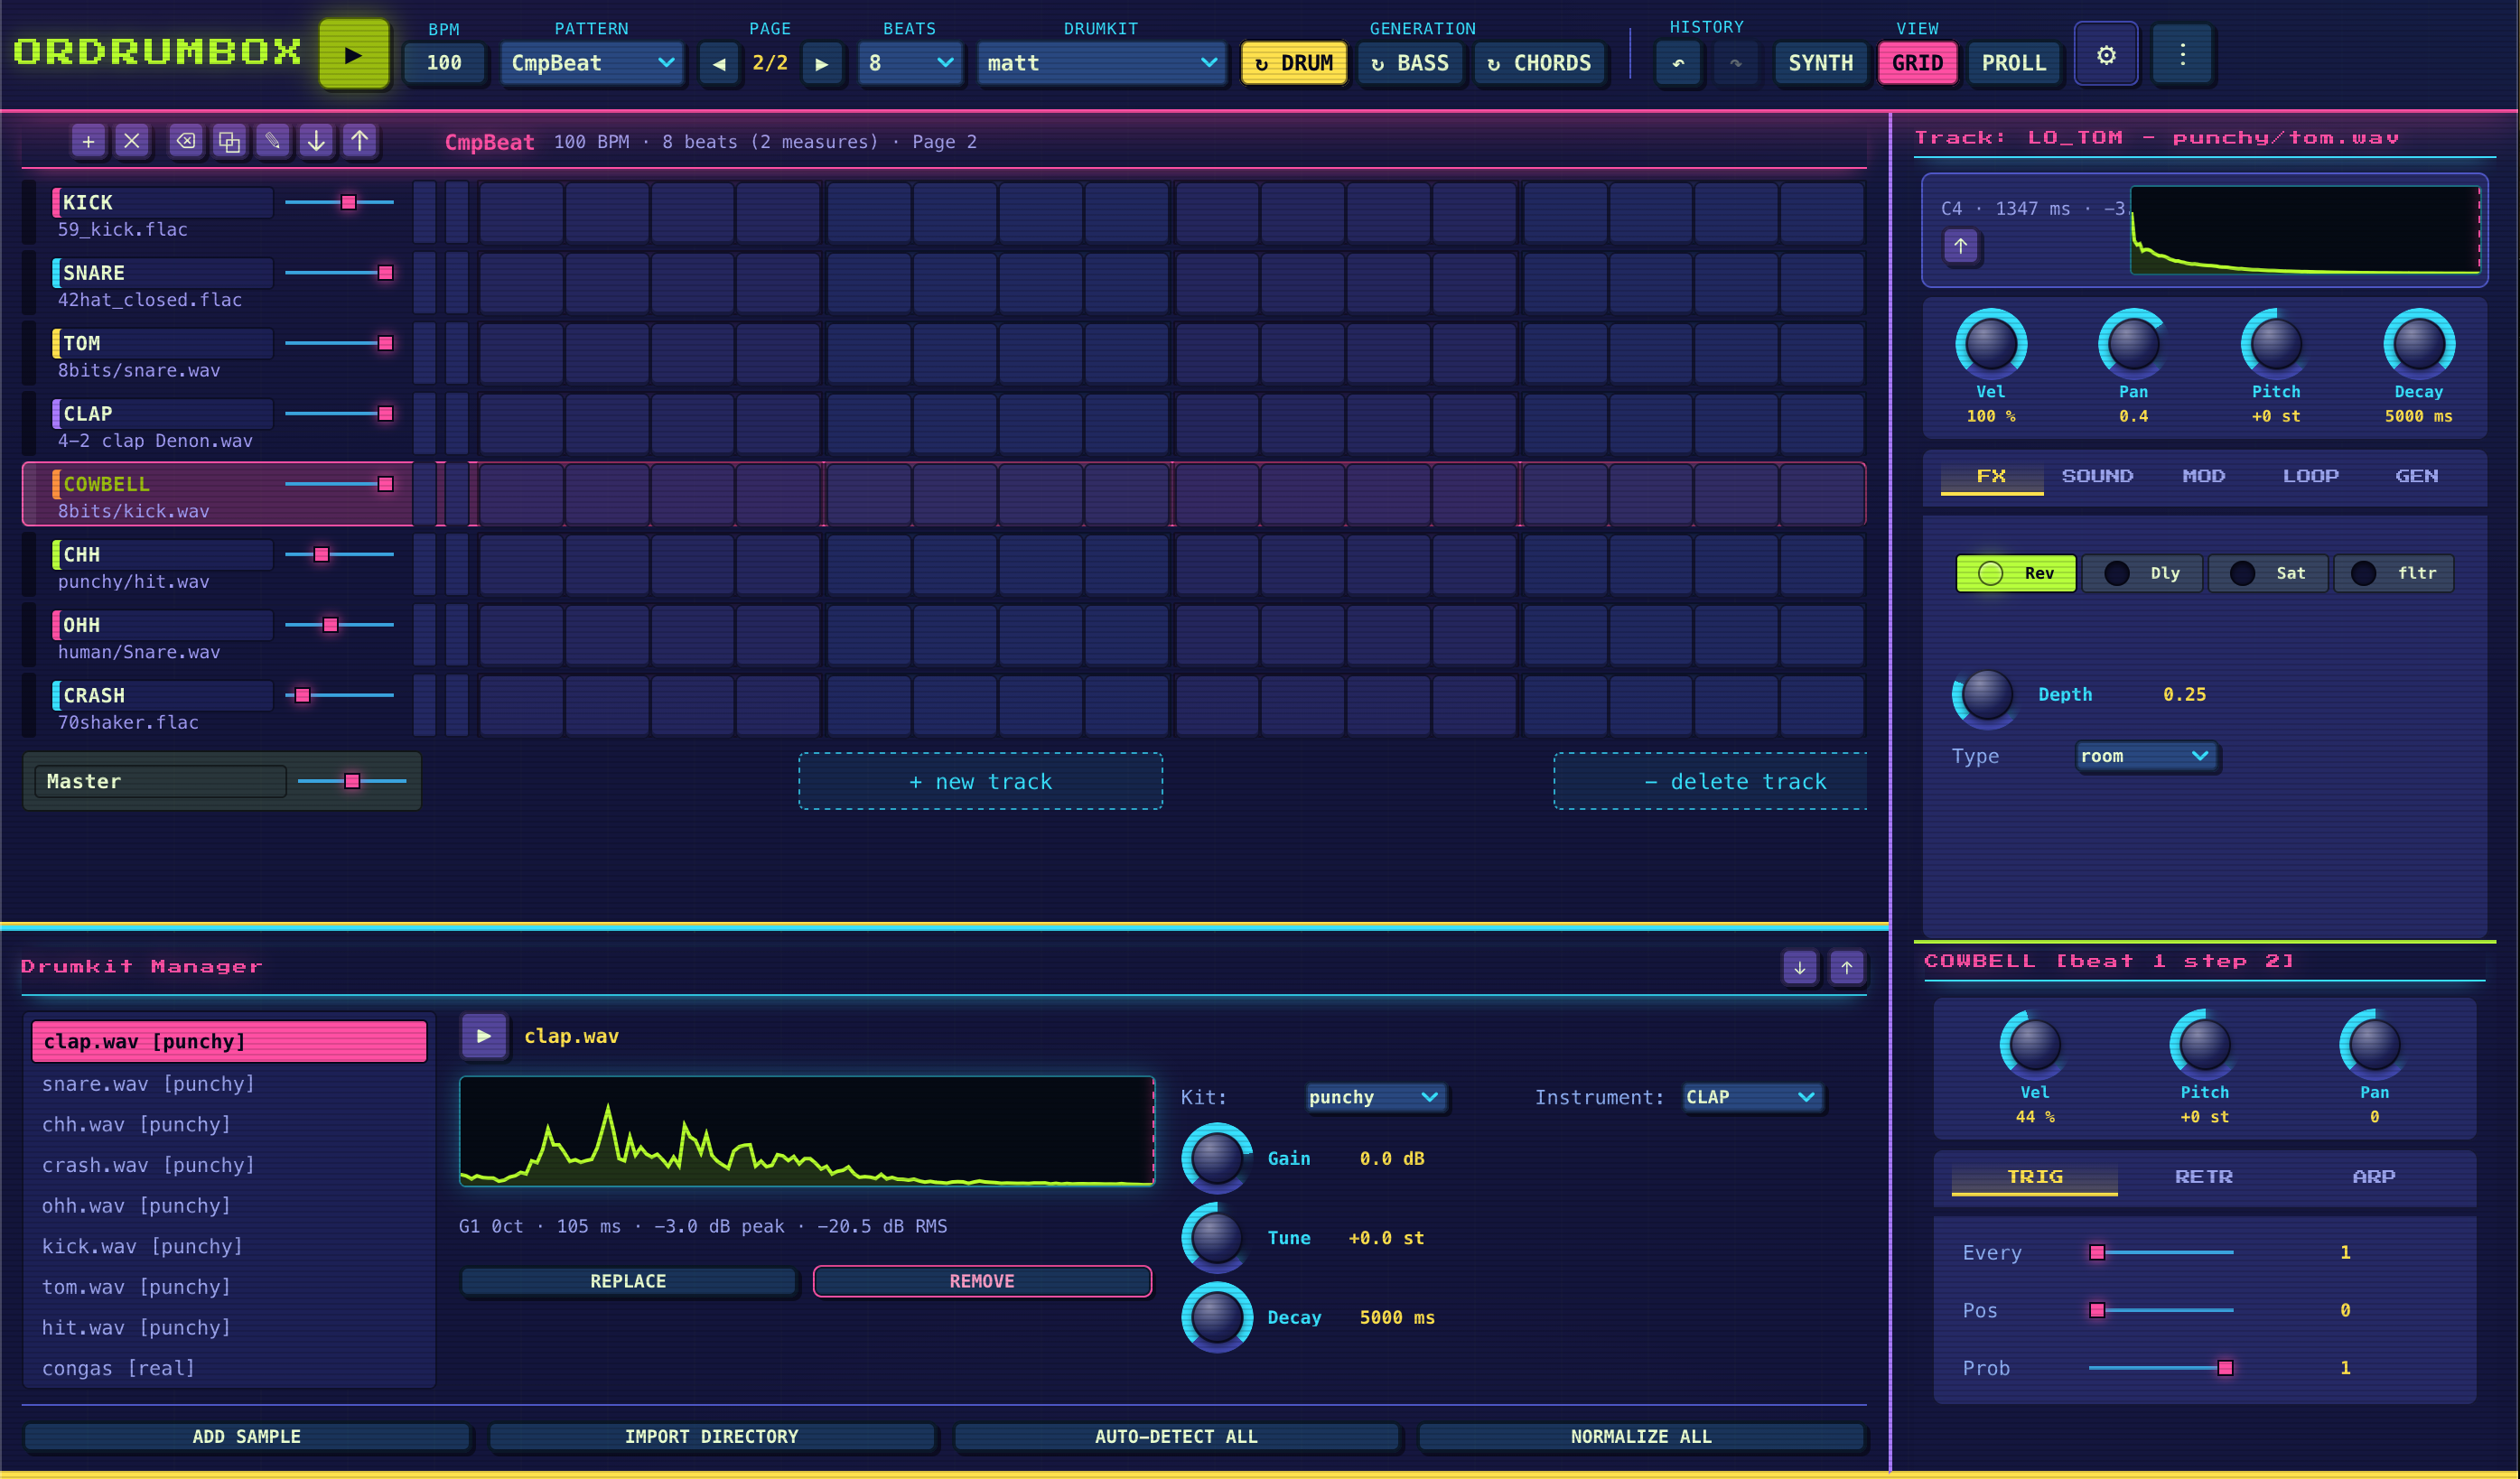Open reverb Type dropdown showing room
The height and width of the screenshot is (1479, 2520).
[2146, 756]
